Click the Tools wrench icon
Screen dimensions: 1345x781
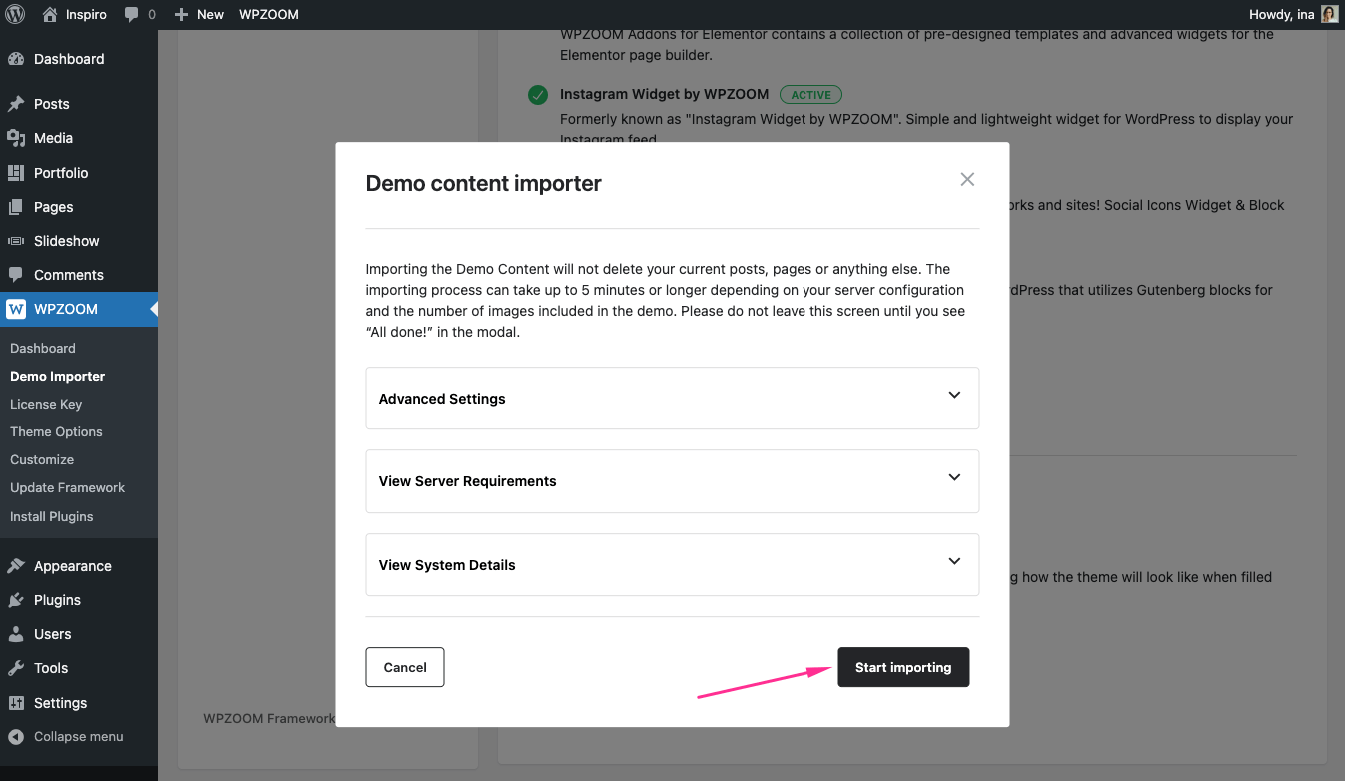[x=16, y=668]
